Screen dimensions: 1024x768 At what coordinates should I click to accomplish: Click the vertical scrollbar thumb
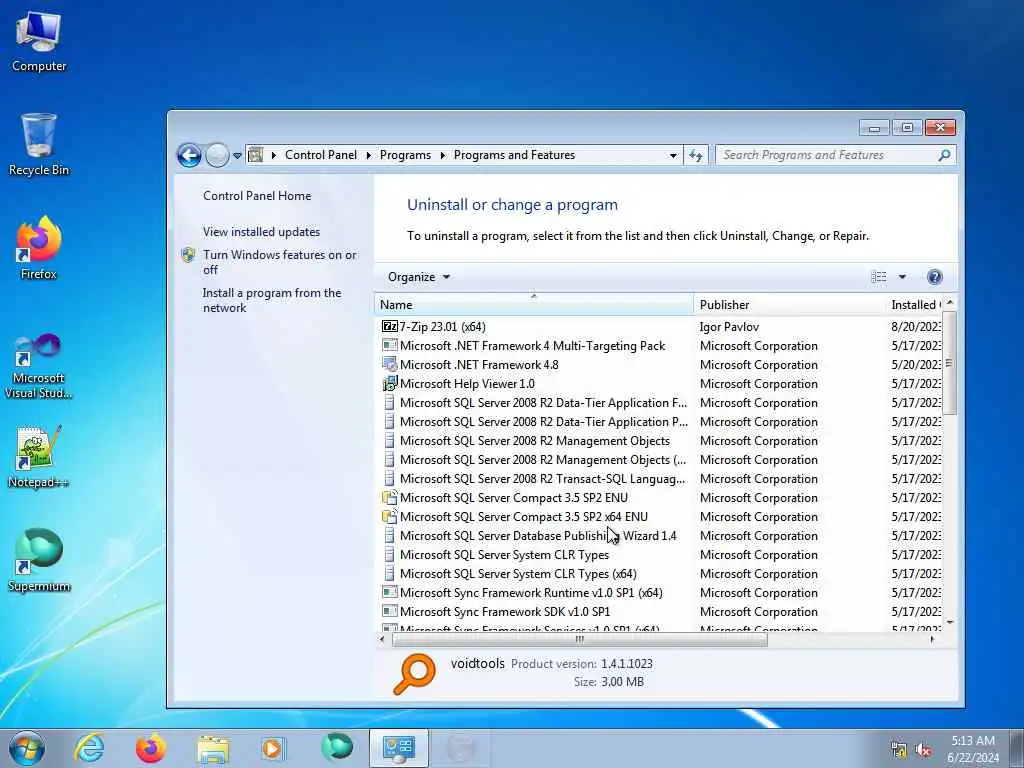[950, 363]
